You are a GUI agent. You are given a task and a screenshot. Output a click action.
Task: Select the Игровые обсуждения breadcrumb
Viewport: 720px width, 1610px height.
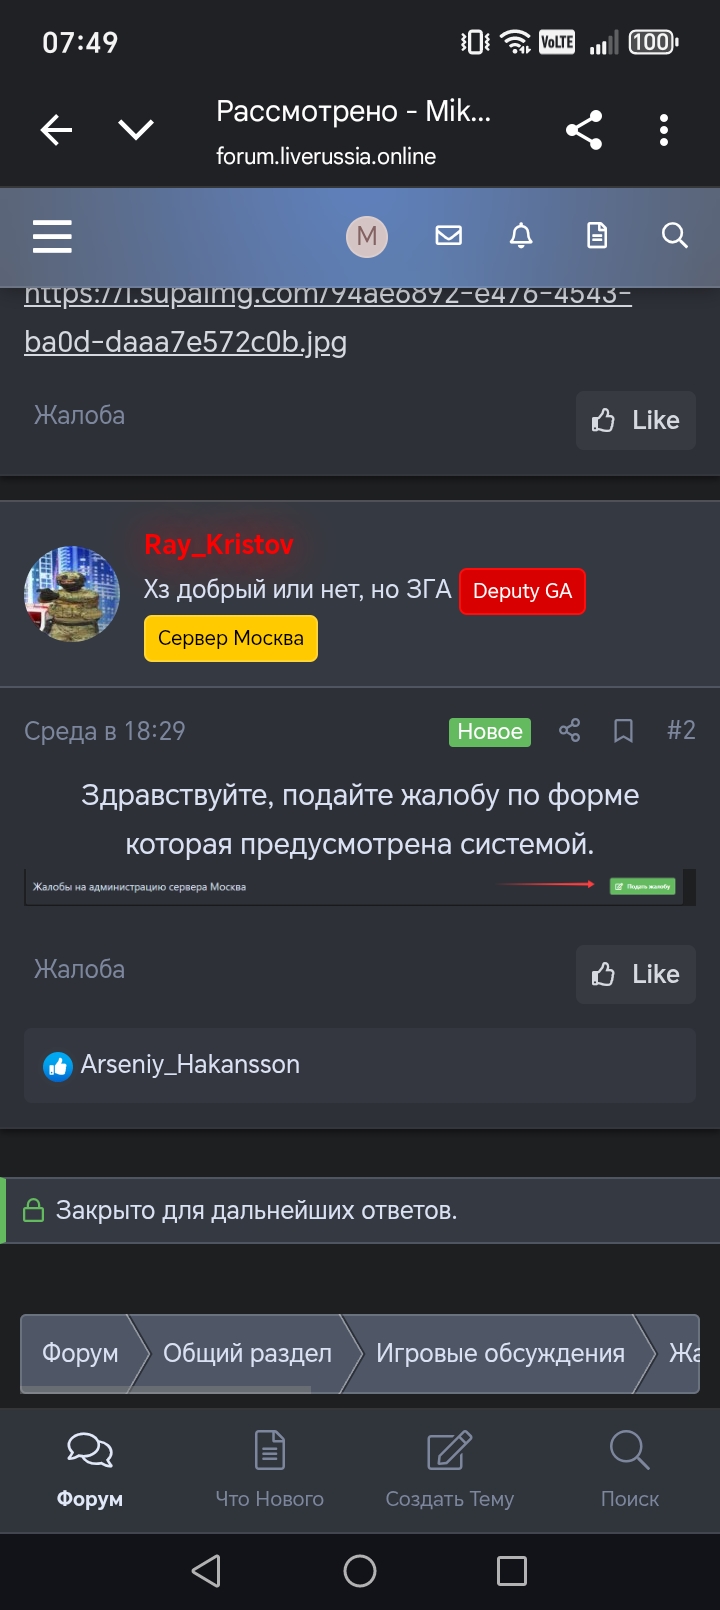click(x=500, y=1353)
